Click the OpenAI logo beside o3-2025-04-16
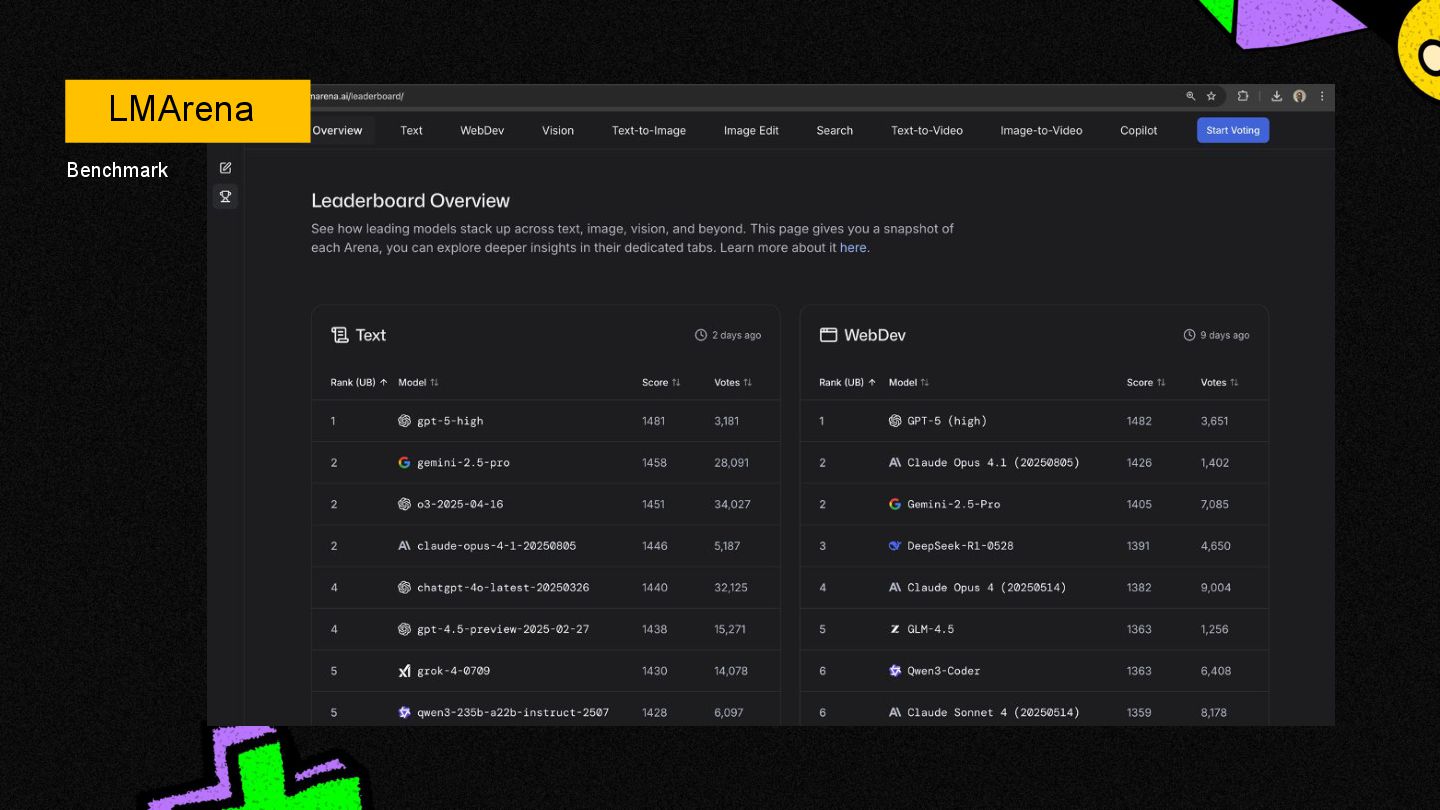The width and height of the screenshot is (1440, 810). [404, 504]
